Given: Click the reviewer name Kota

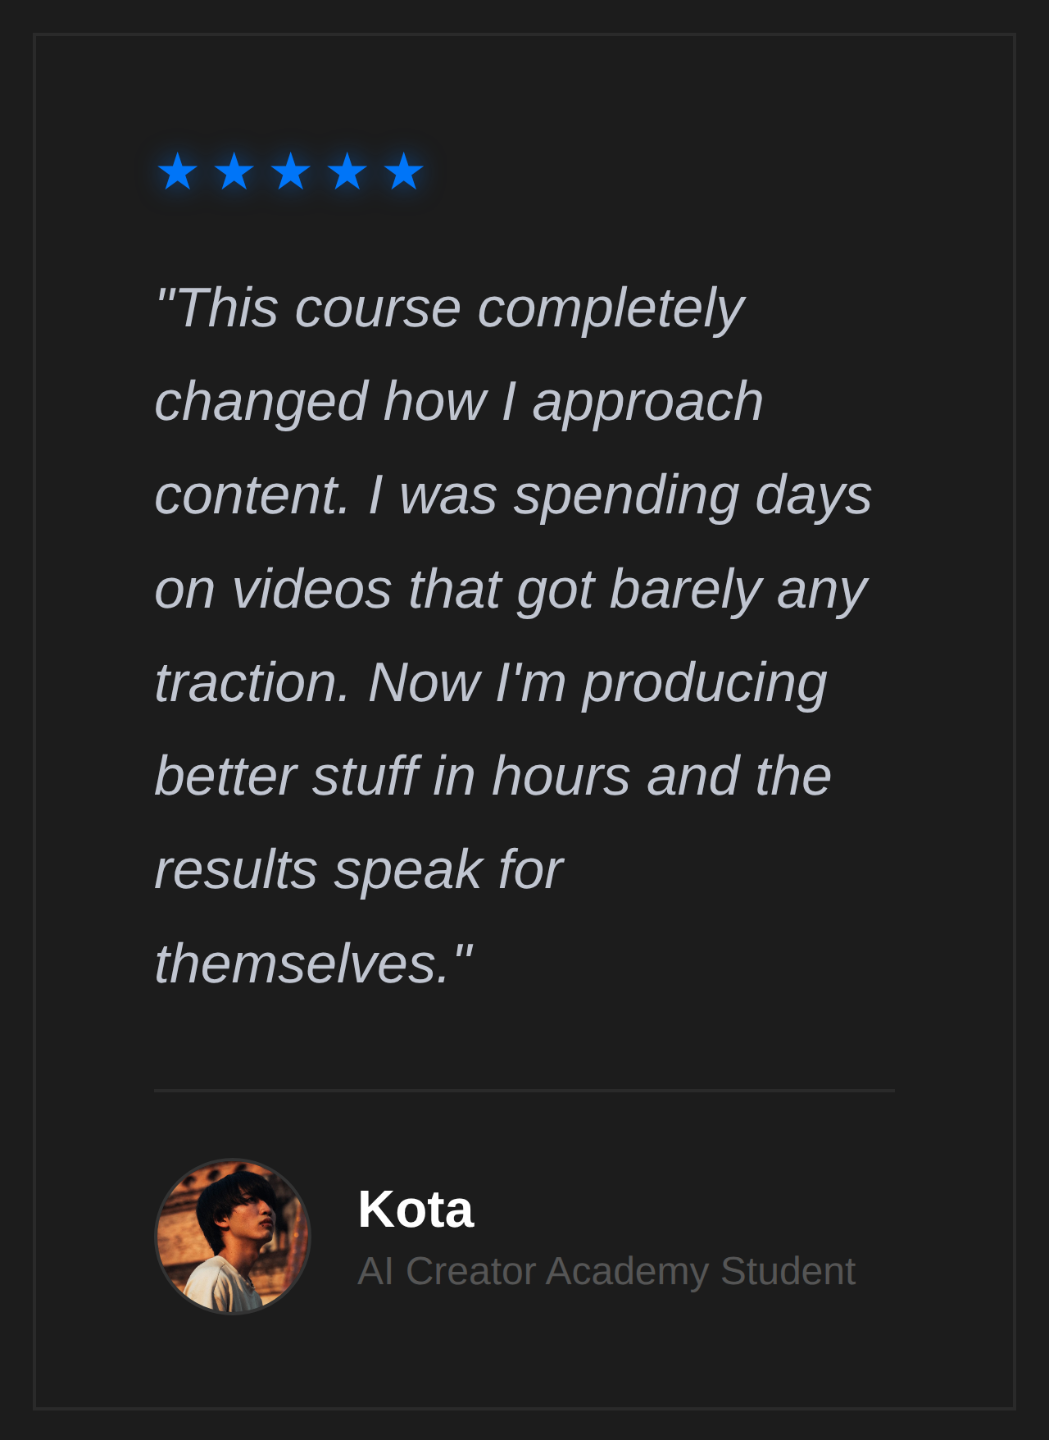Looking at the screenshot, I should pyautogui.click(x=415, y=1209).
